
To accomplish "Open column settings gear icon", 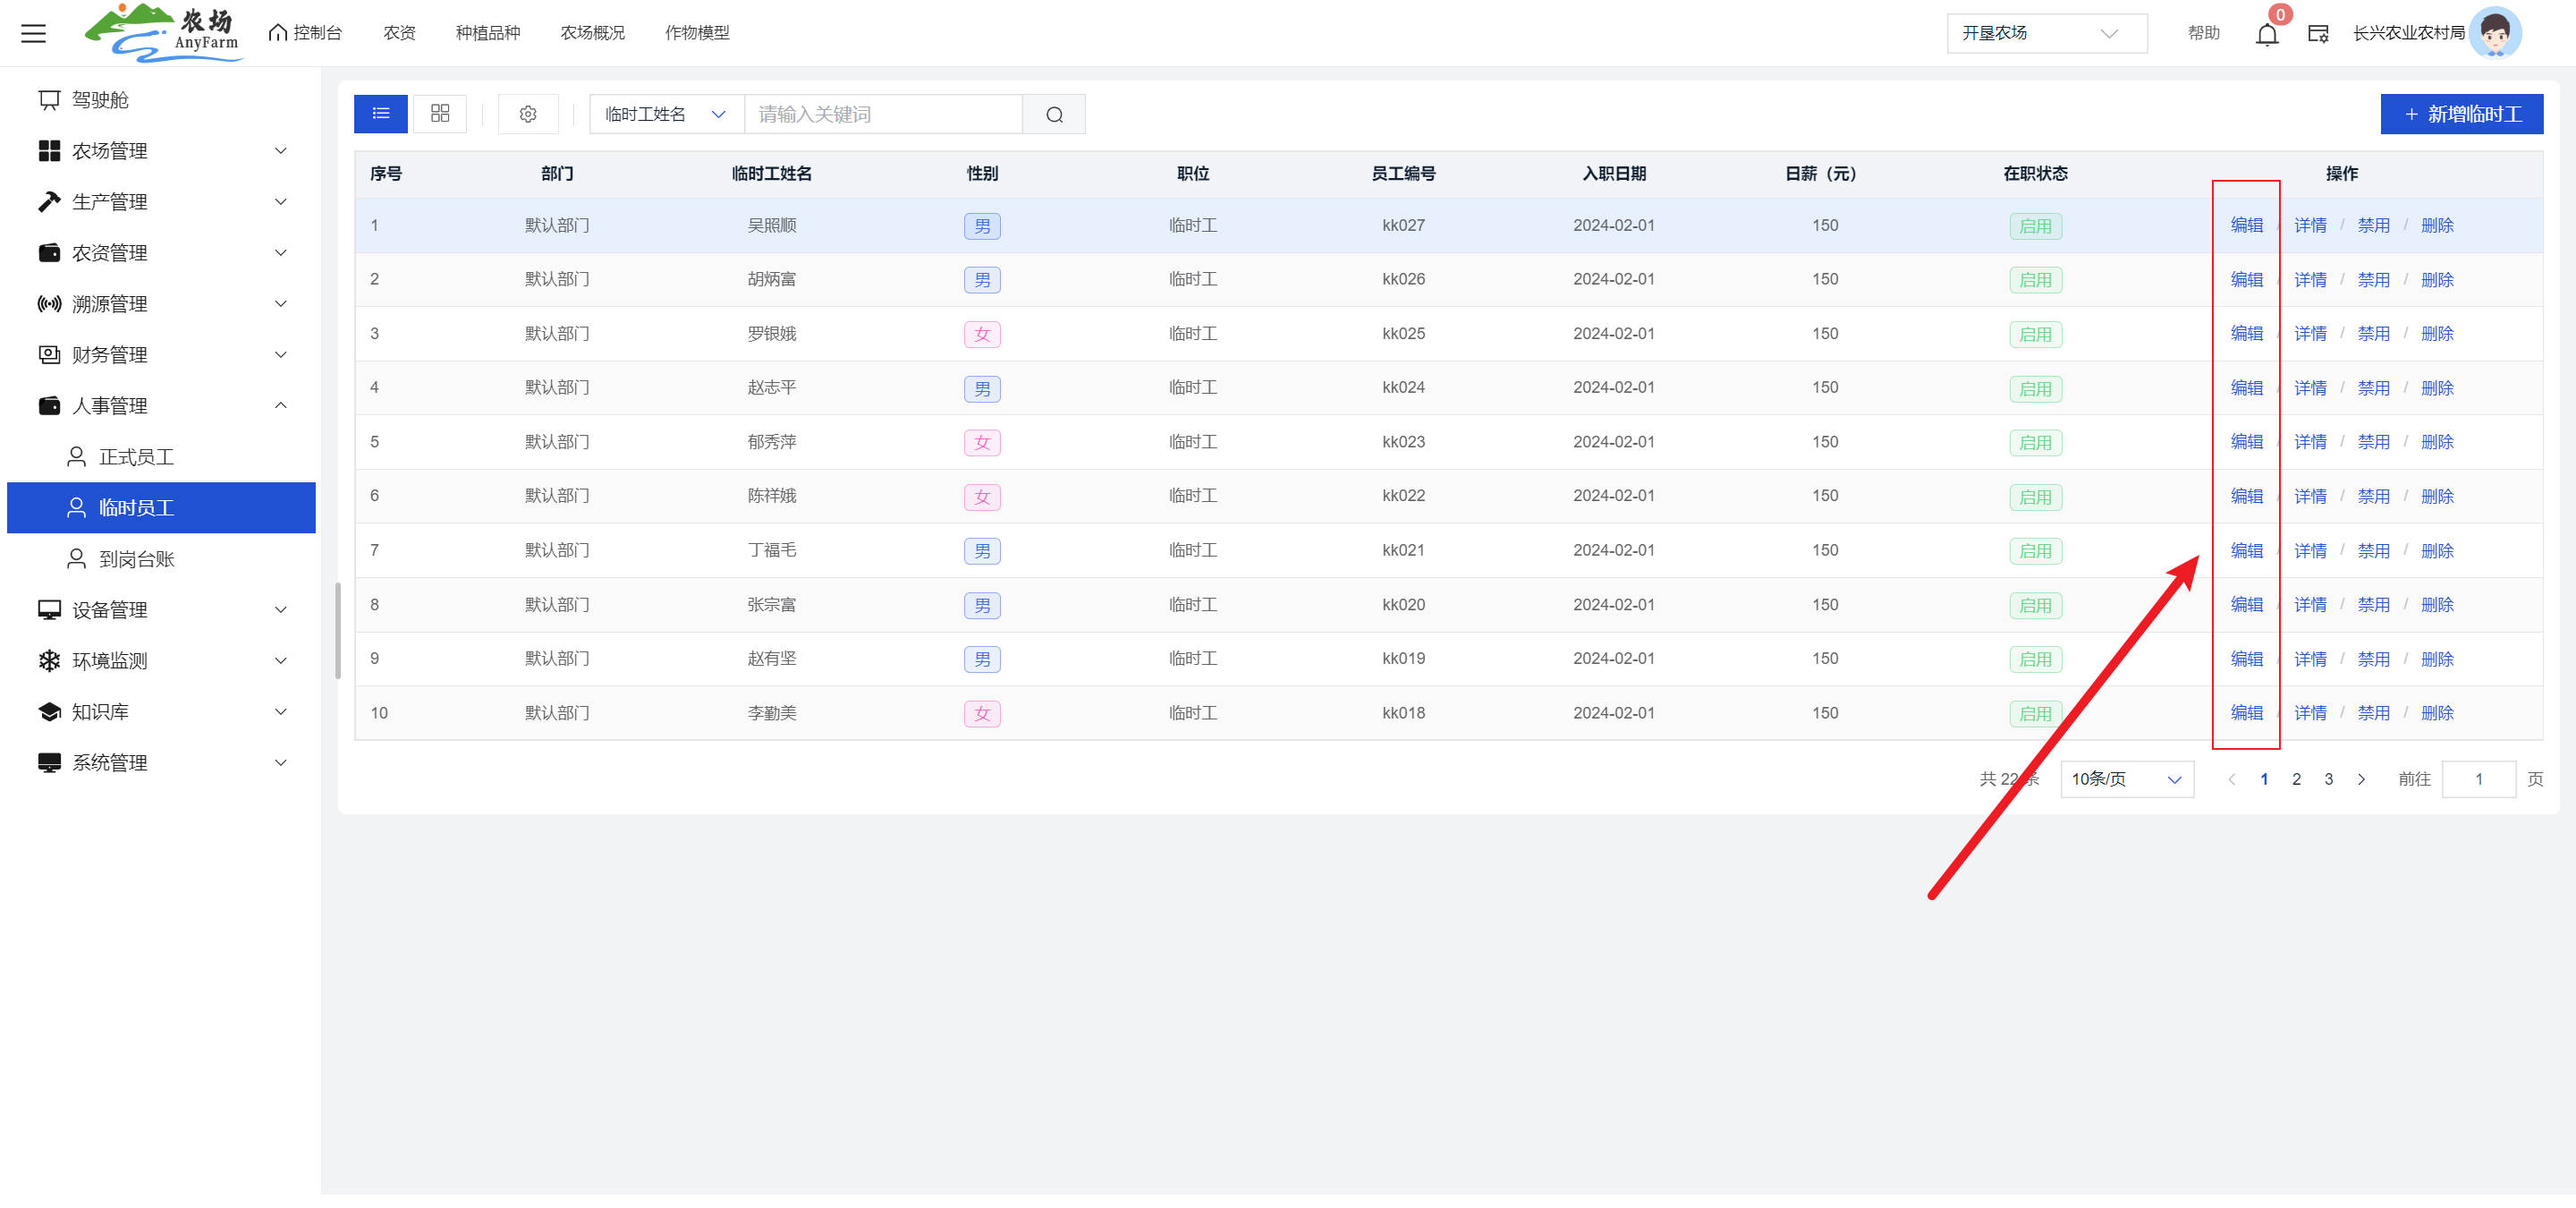I will (x=528, y=114).
